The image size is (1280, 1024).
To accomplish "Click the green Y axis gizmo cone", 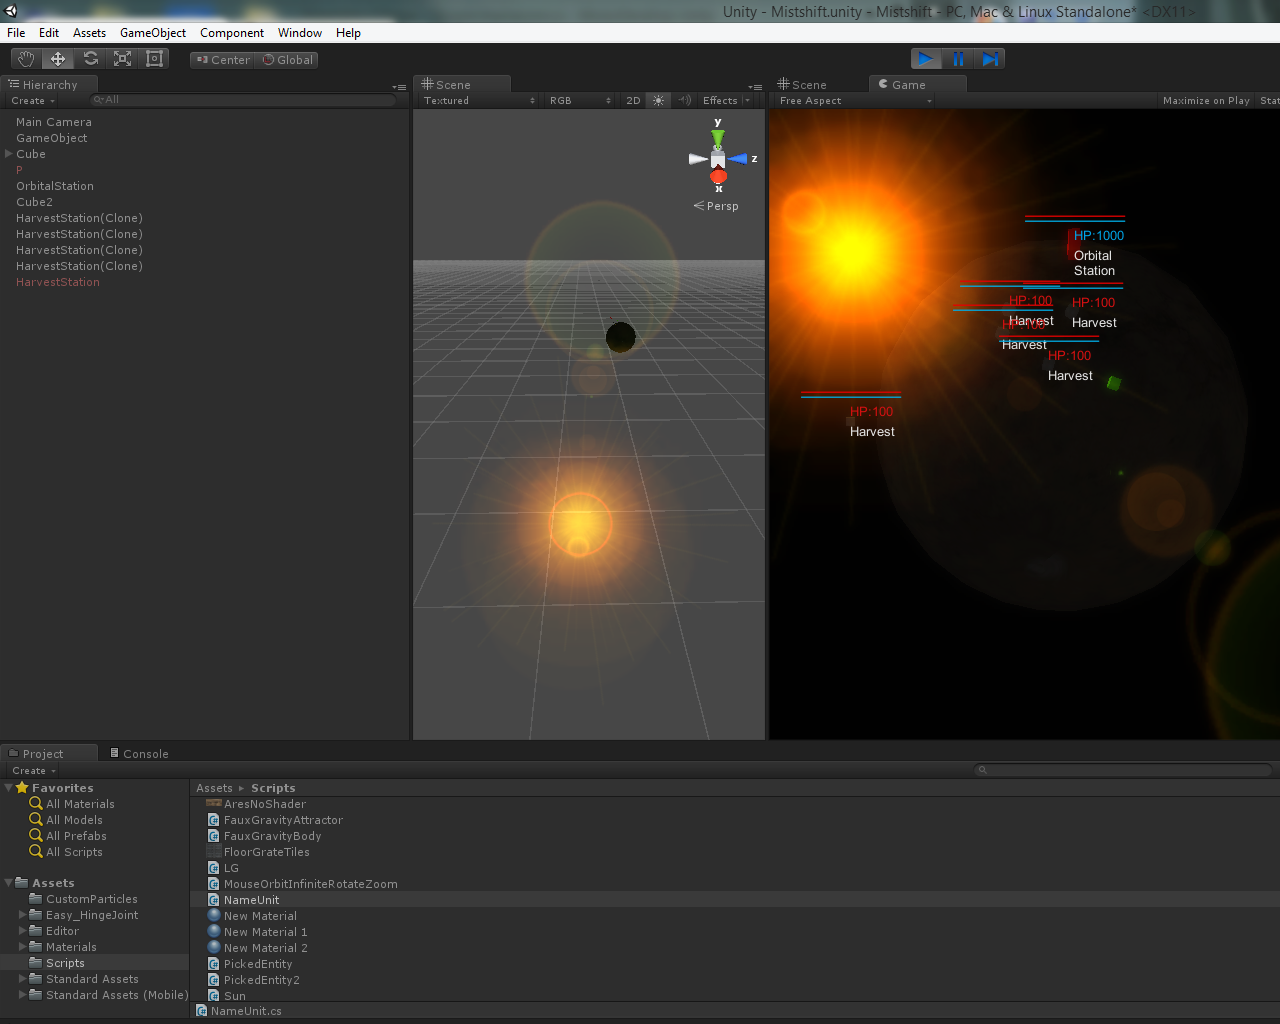I will click(718, 135).
